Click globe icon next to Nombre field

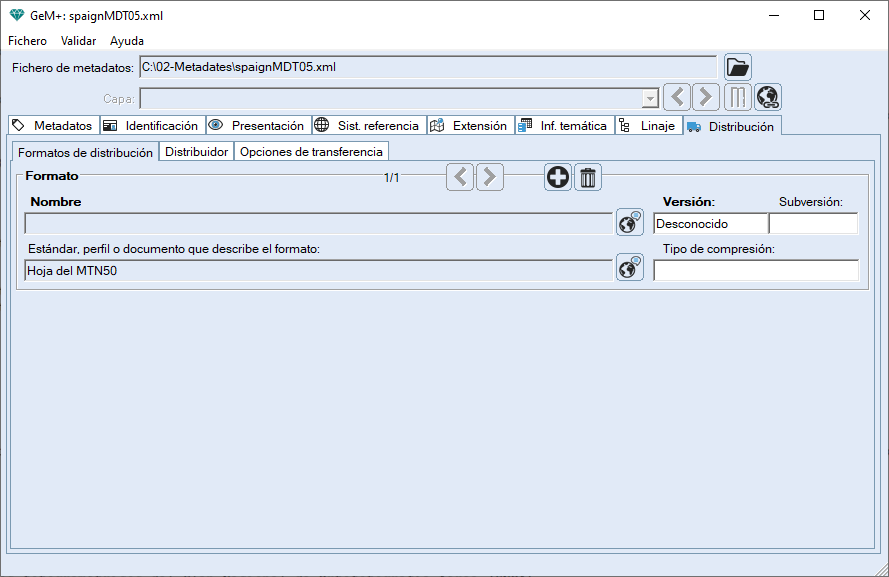pyautogui.click(x=629, y=223)
